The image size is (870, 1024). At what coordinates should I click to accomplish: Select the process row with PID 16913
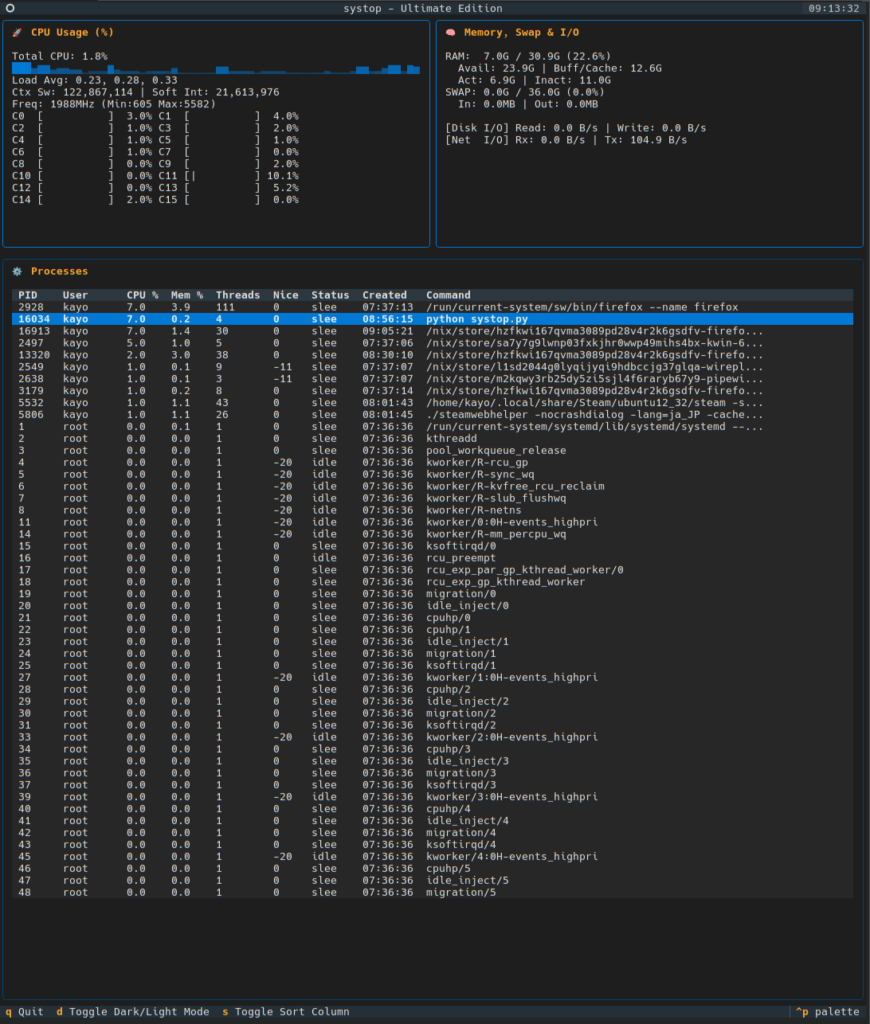(x=432, y=331)
